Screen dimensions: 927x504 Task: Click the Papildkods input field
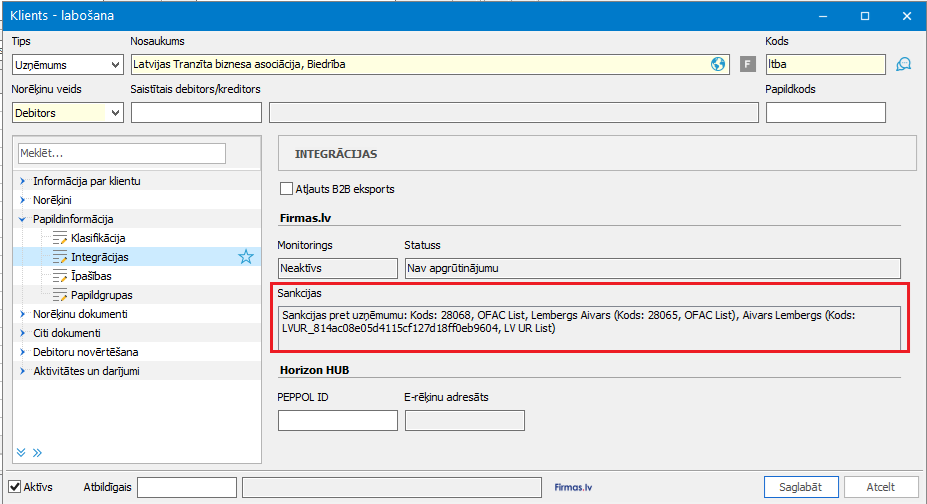pos(826,112)
